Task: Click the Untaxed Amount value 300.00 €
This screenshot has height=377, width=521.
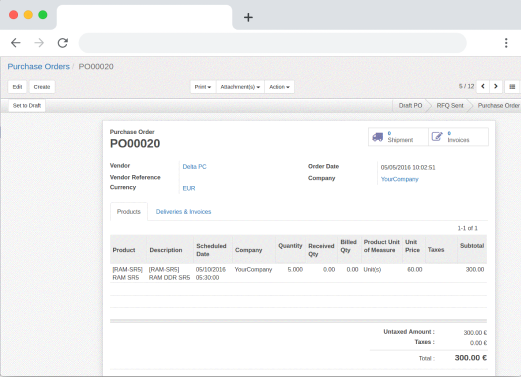Action: click(x=475, y=333)
